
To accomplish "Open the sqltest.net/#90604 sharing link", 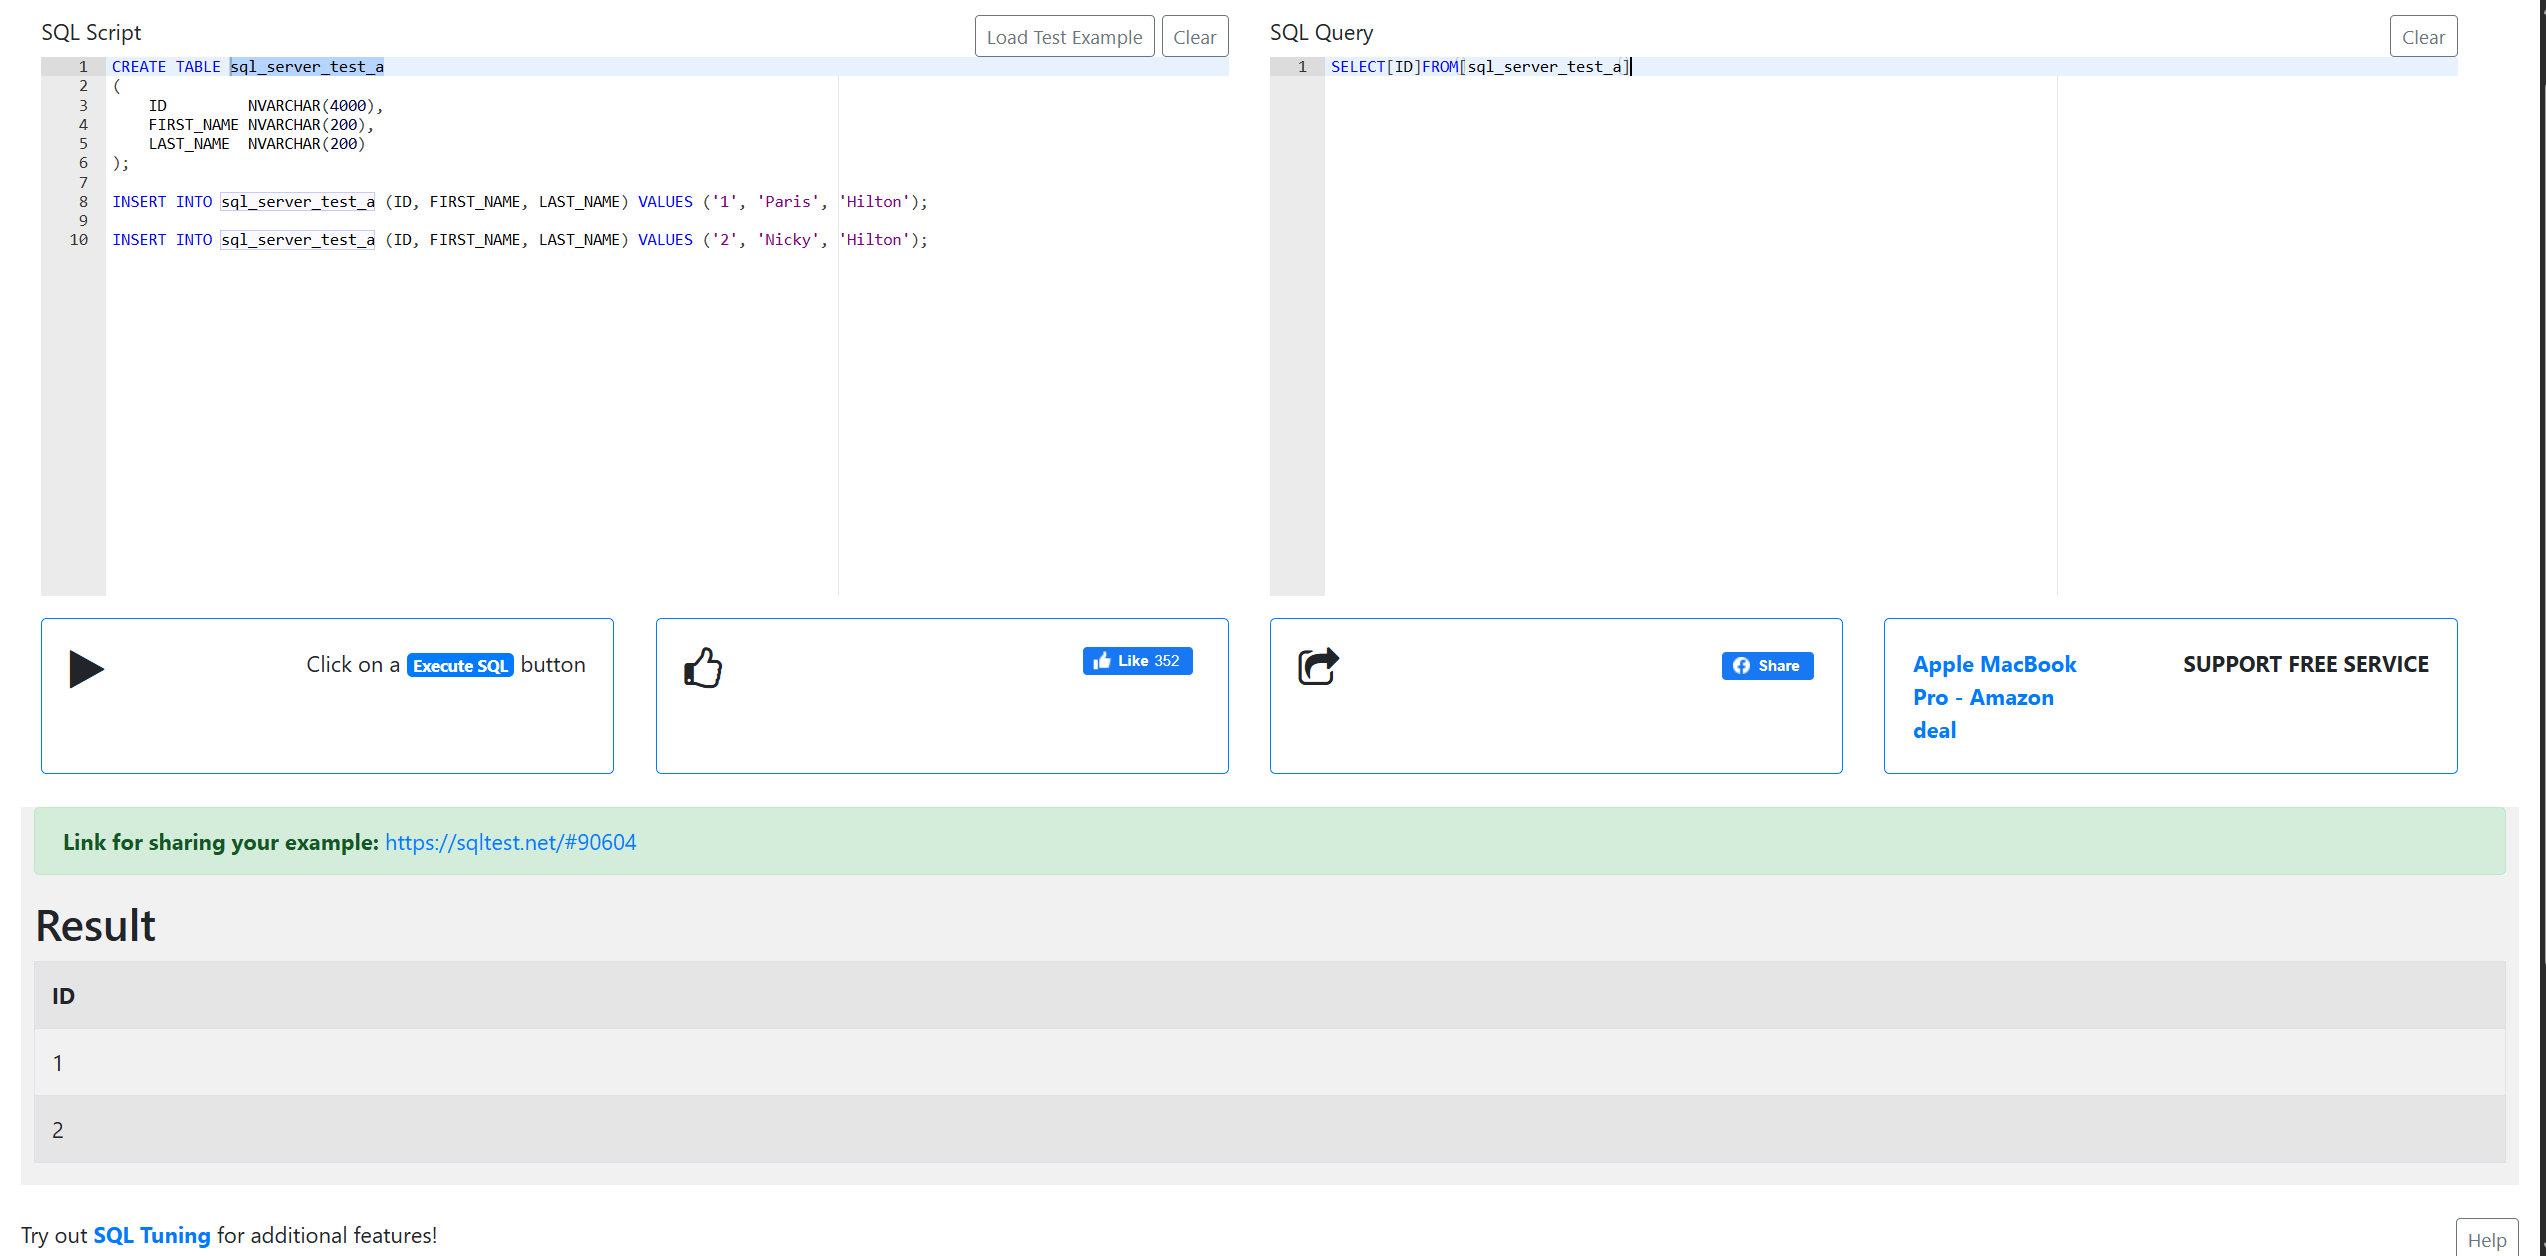I will click(x=510, y=842).
